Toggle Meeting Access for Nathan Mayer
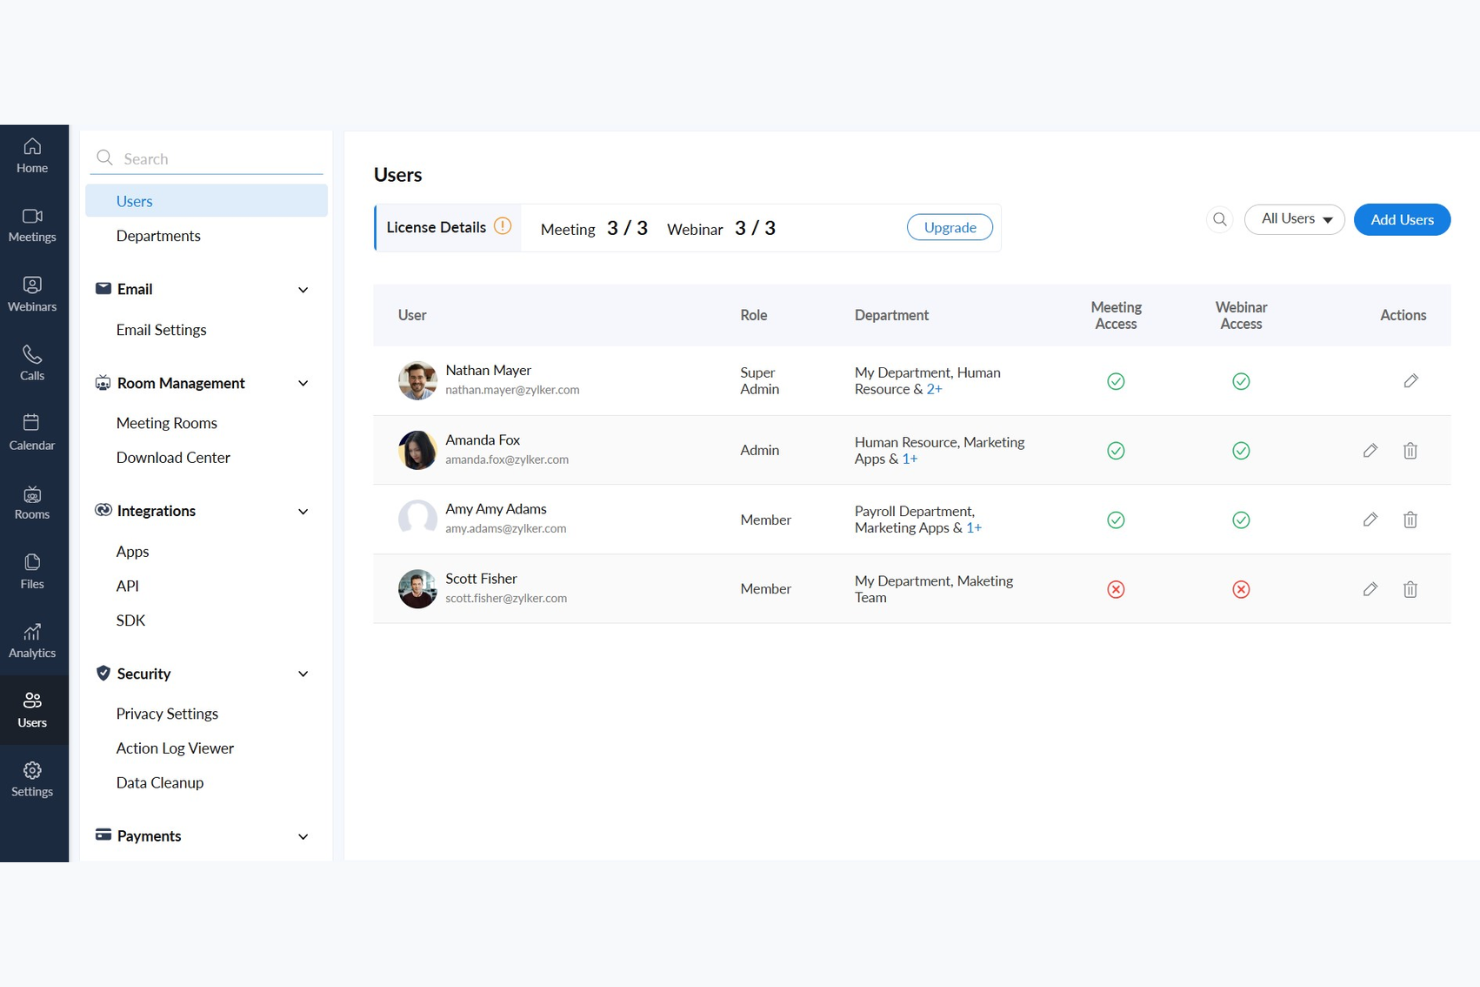1480x987 pixels. 1115,381
